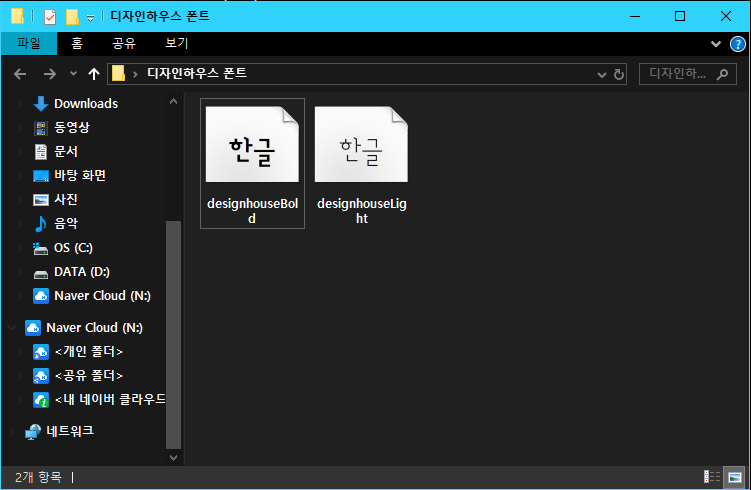This screenshot has height=490, width=751.
Task: Open <내 네이버 클라우드 entry
Action: [110, 399]
